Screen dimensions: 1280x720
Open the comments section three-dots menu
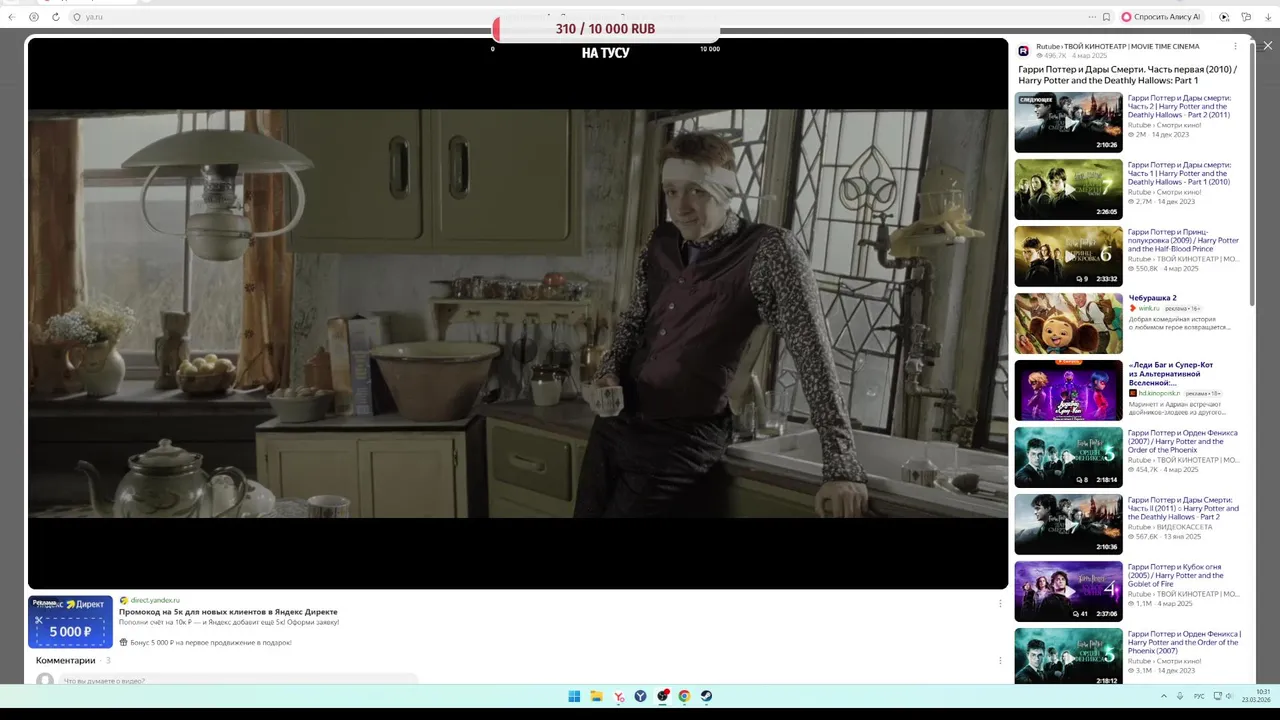[x=1000, y=660]
